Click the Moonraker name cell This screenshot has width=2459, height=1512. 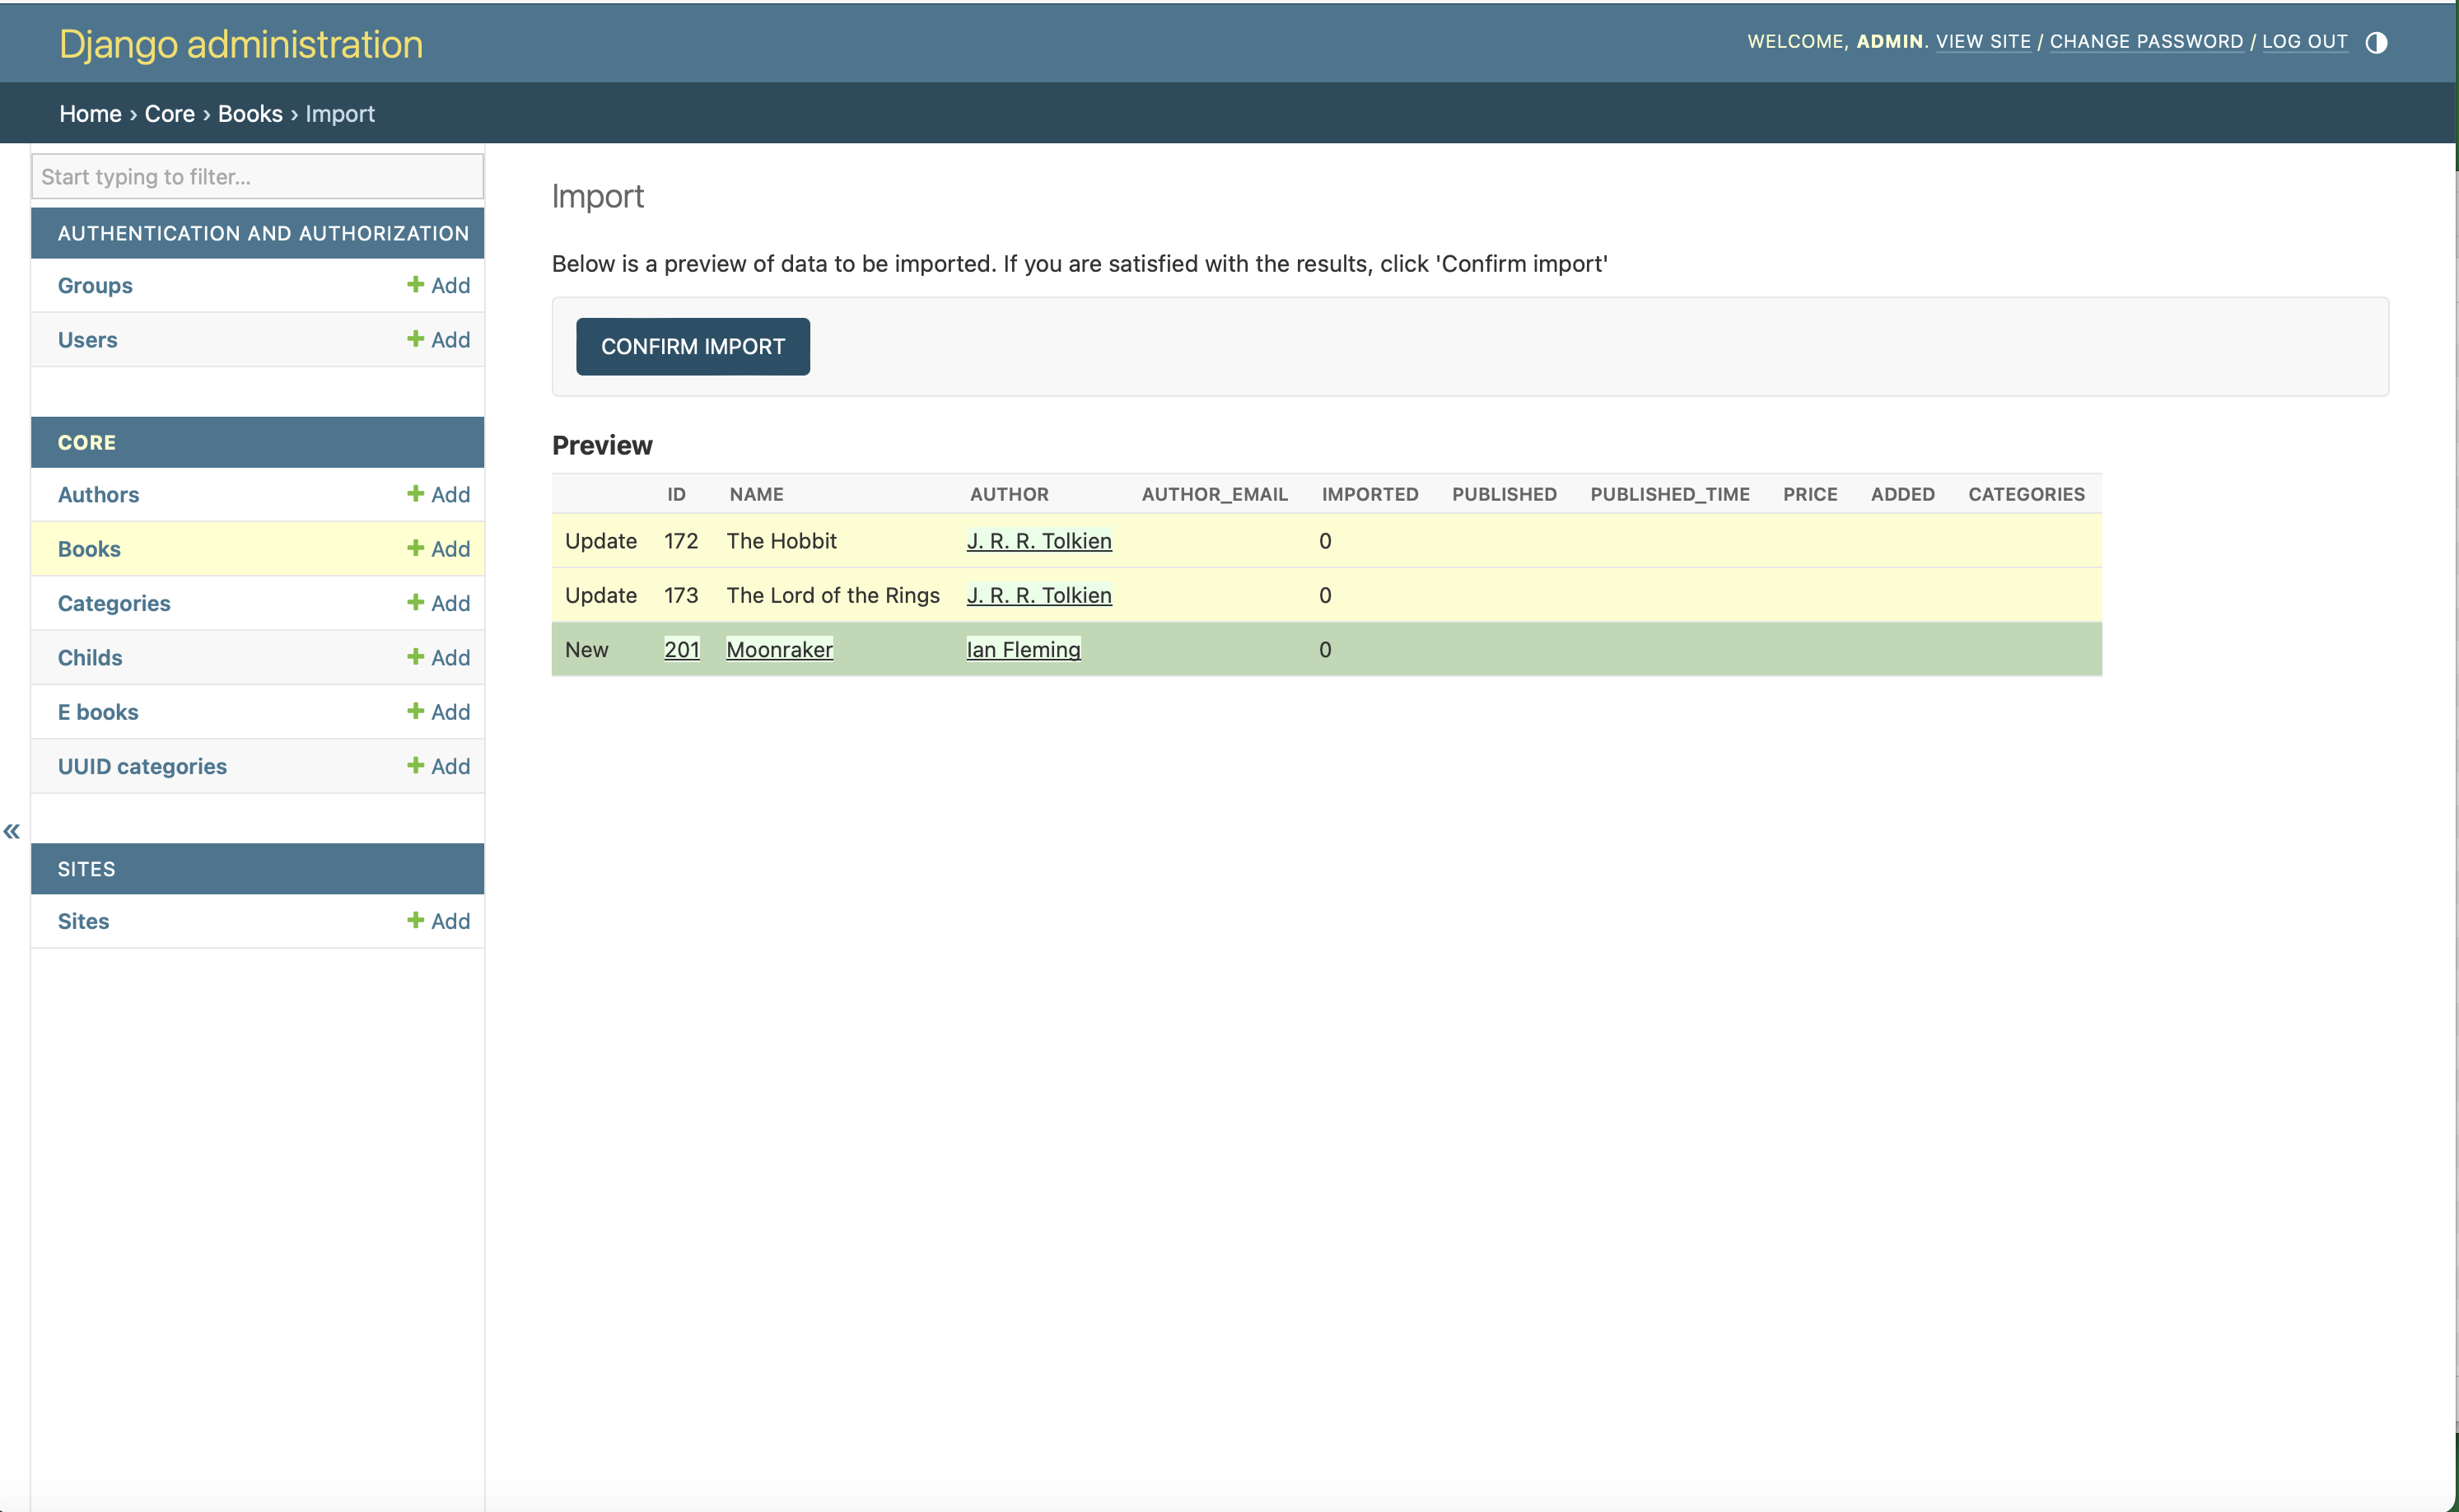point(779,649)
